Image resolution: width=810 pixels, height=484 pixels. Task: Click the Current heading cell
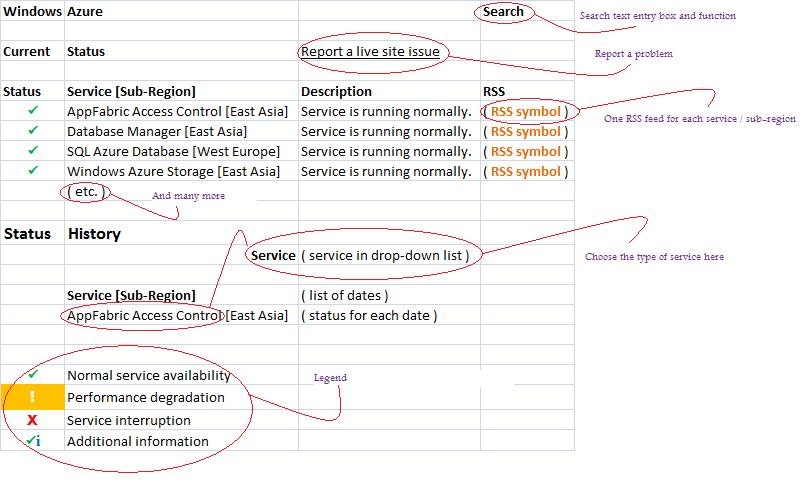coord(27,52)
